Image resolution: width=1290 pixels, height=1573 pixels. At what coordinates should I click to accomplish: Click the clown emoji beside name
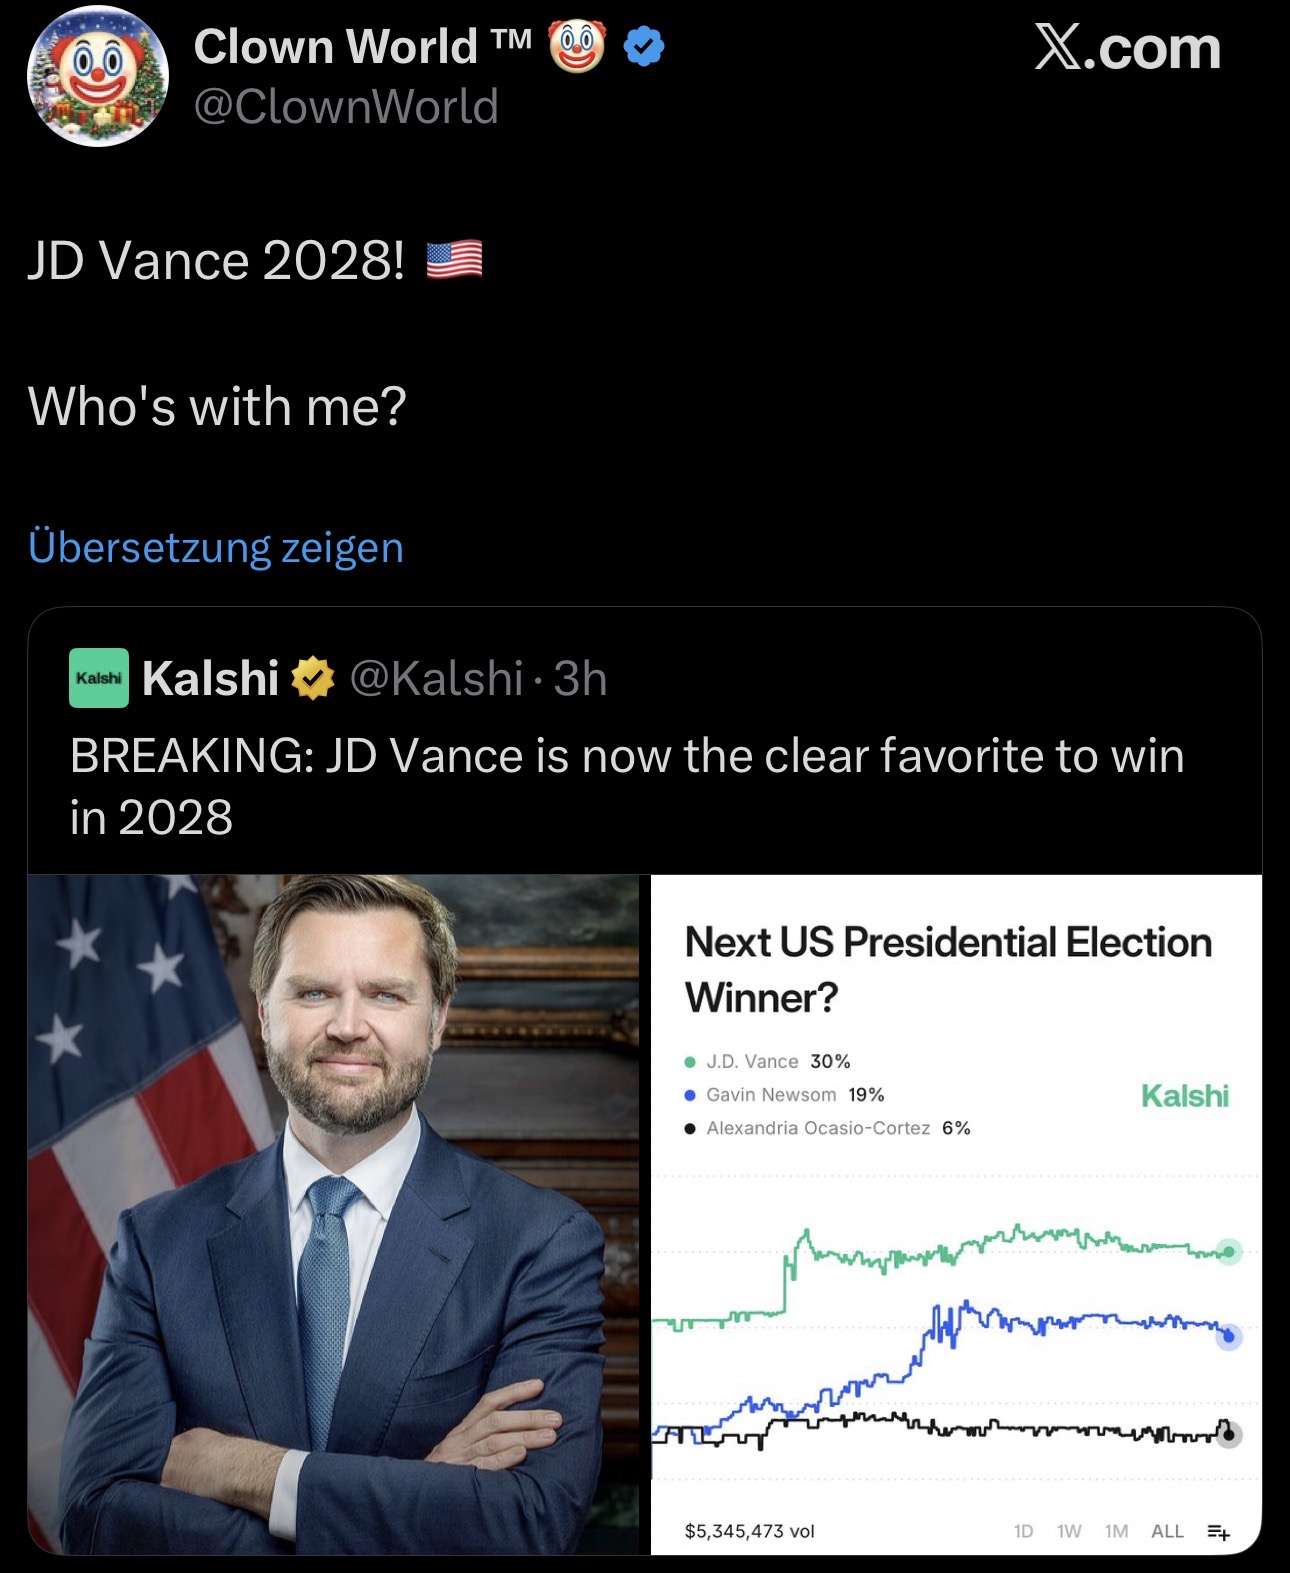tap(578, 46)
